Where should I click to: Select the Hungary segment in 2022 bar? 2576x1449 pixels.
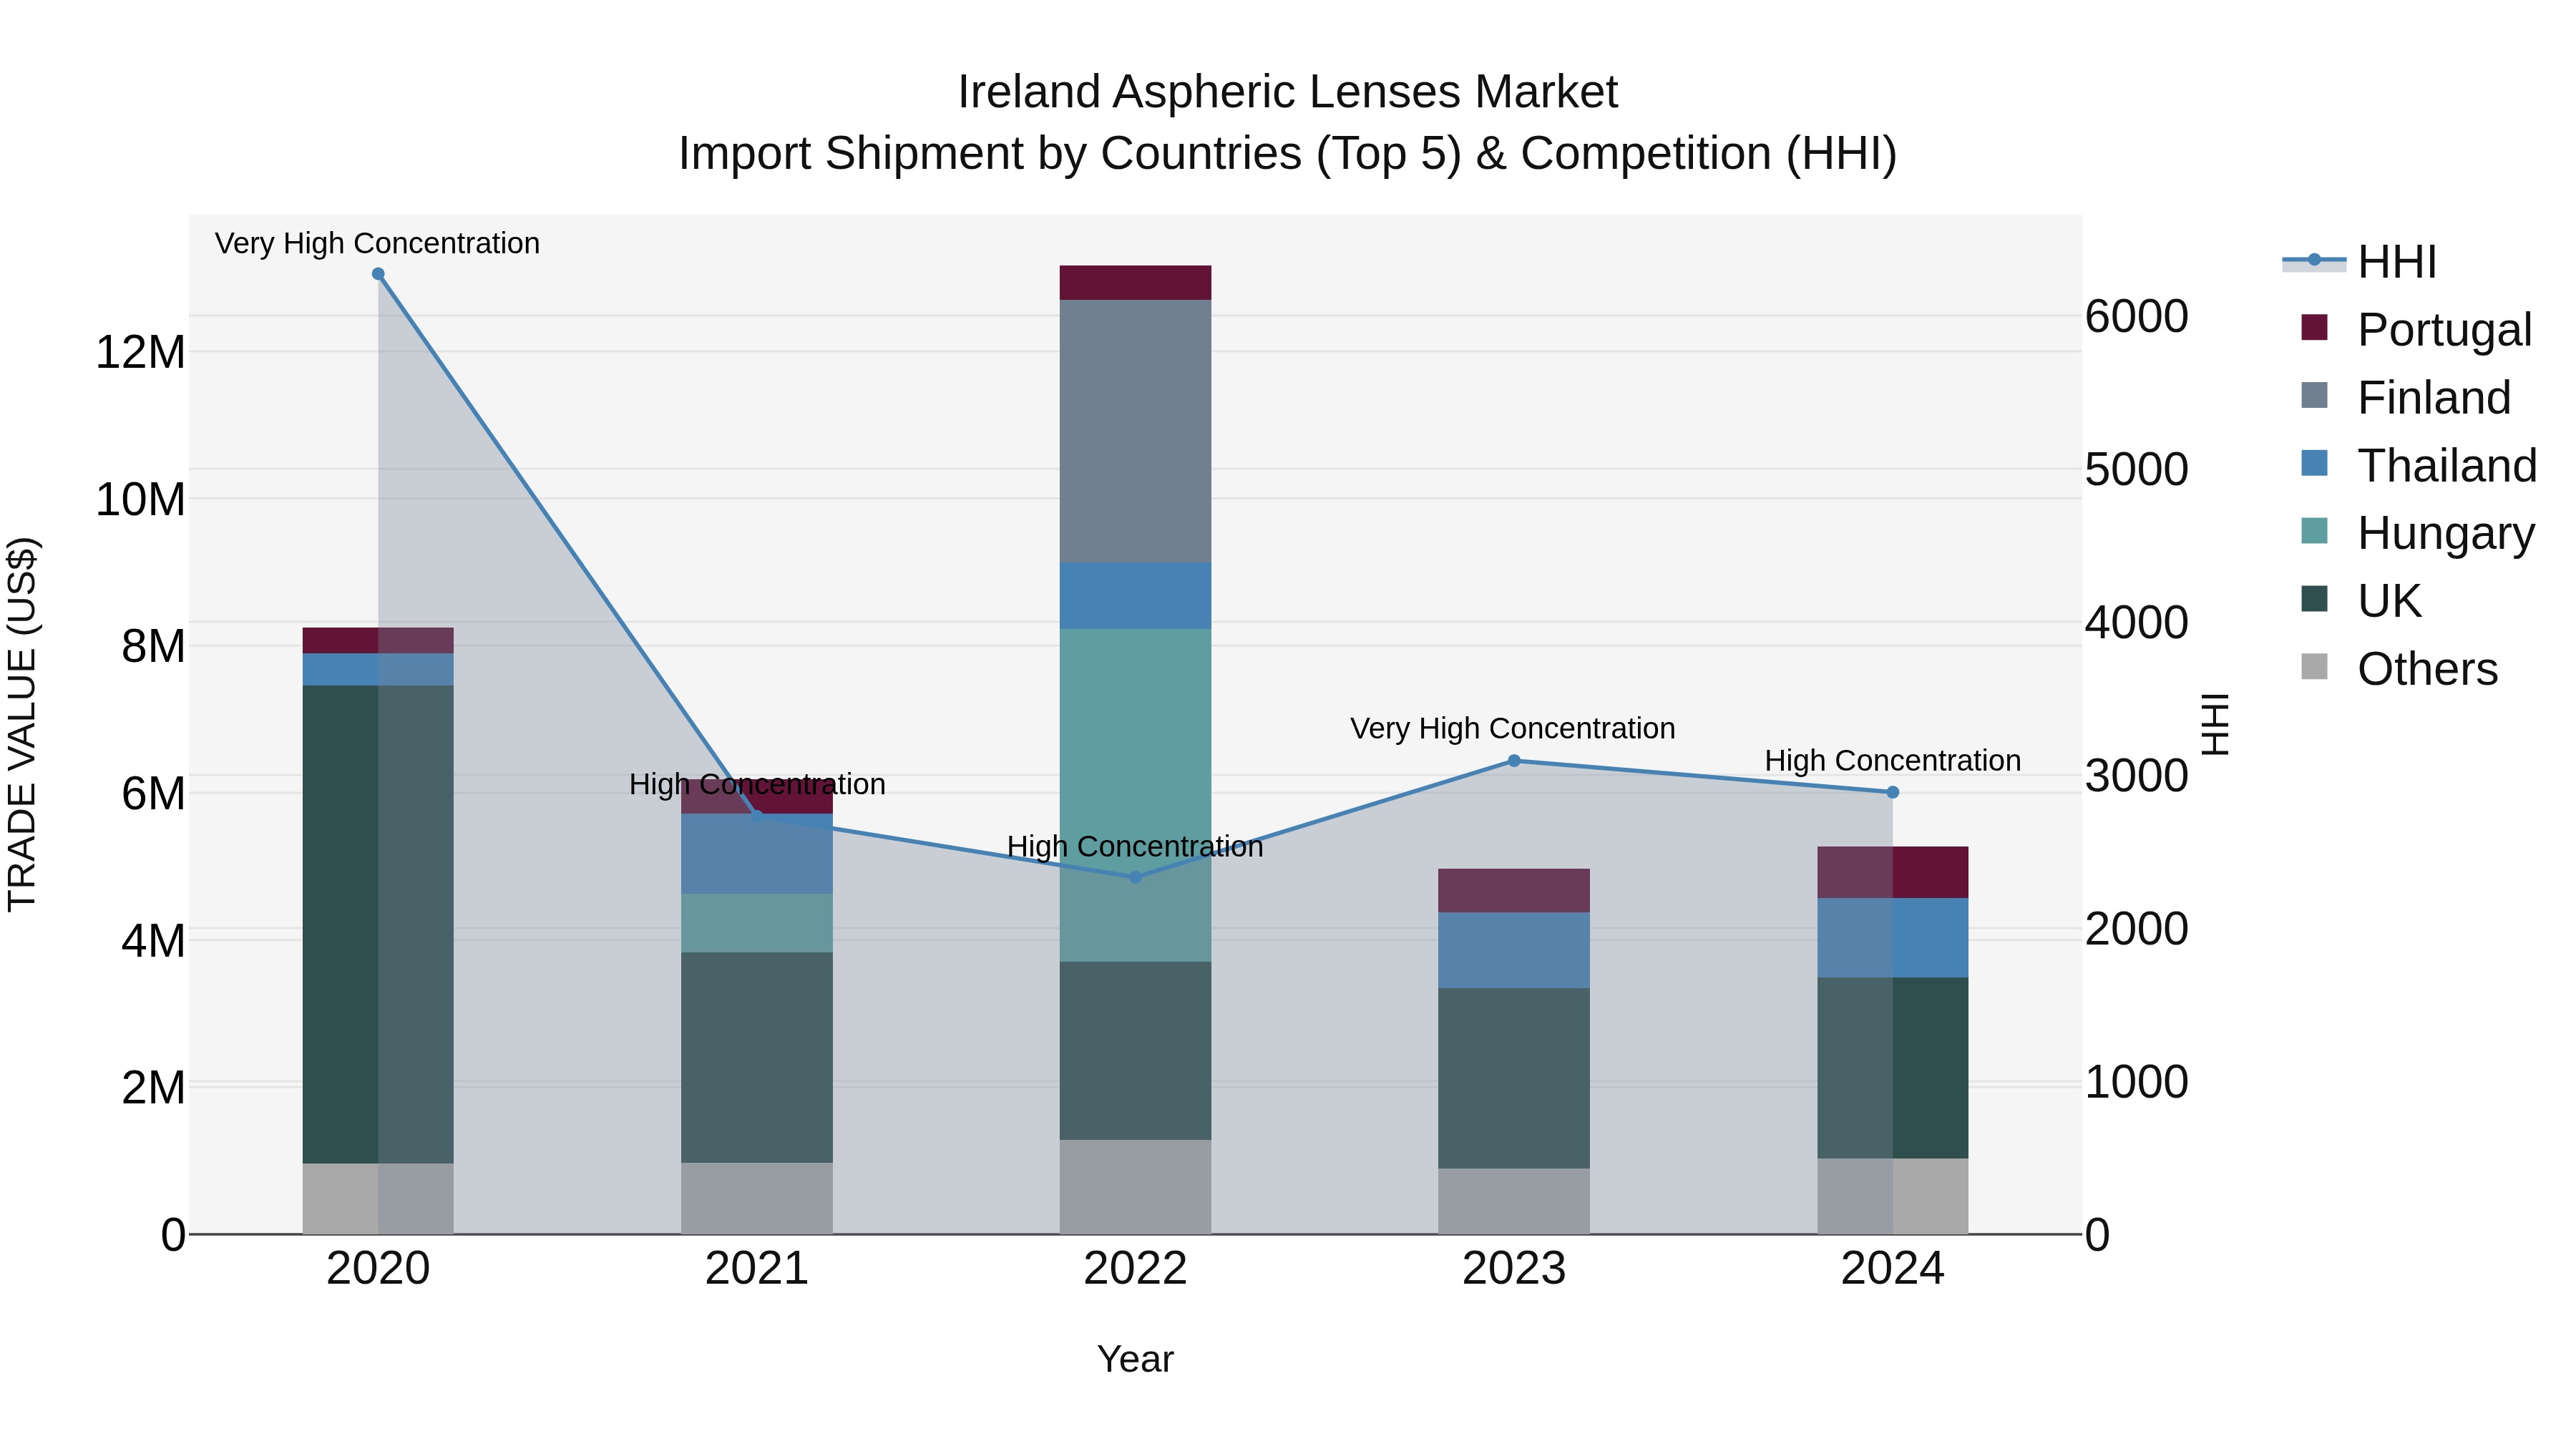[1135, 795]
